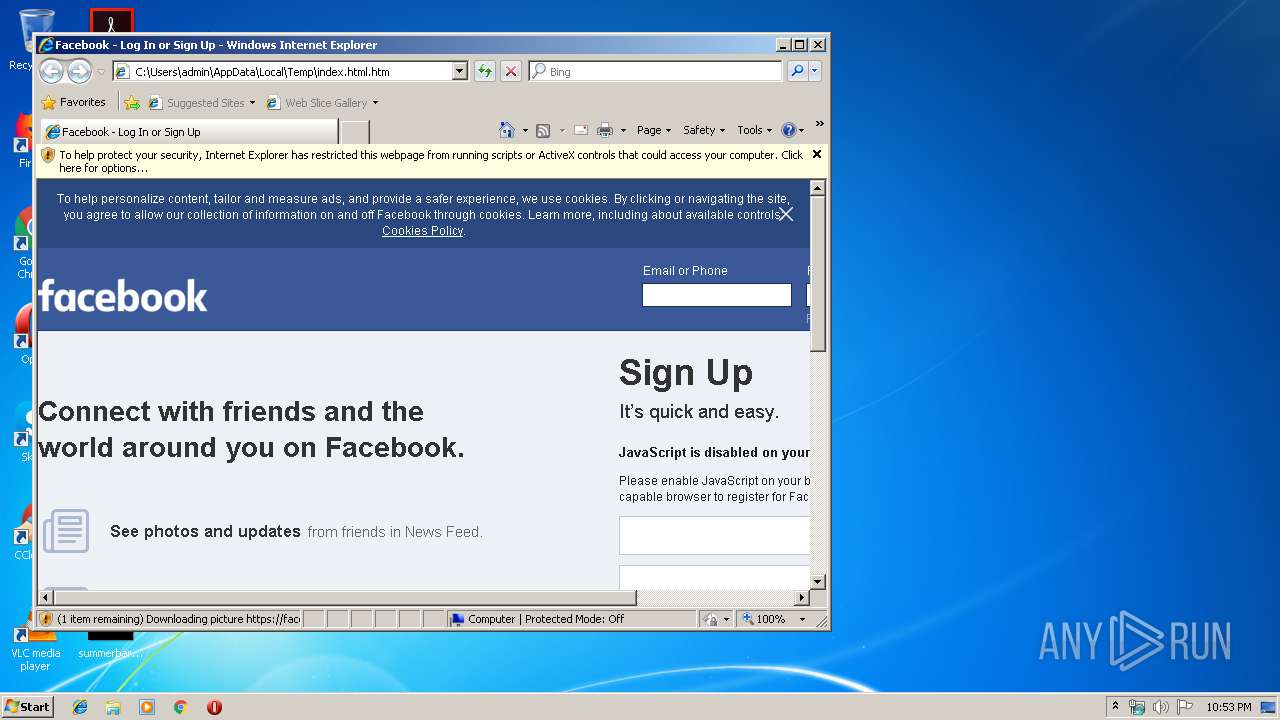Viewport: 1280px width, 720px height.
Task: Refresh the page using the green arrows icon
Action: pos(485,71)
